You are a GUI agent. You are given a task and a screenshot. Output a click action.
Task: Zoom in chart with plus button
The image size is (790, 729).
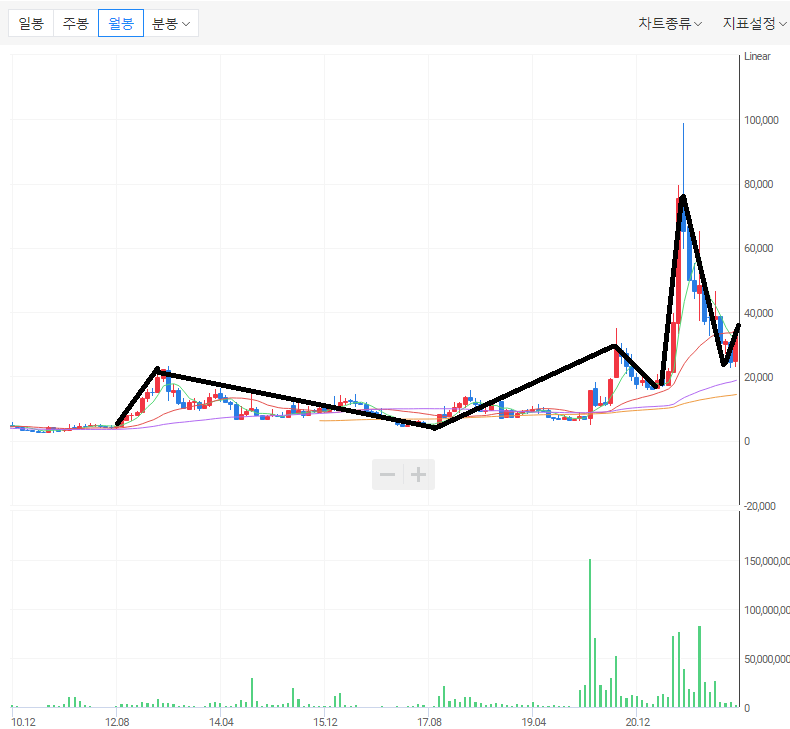[419, 475]
